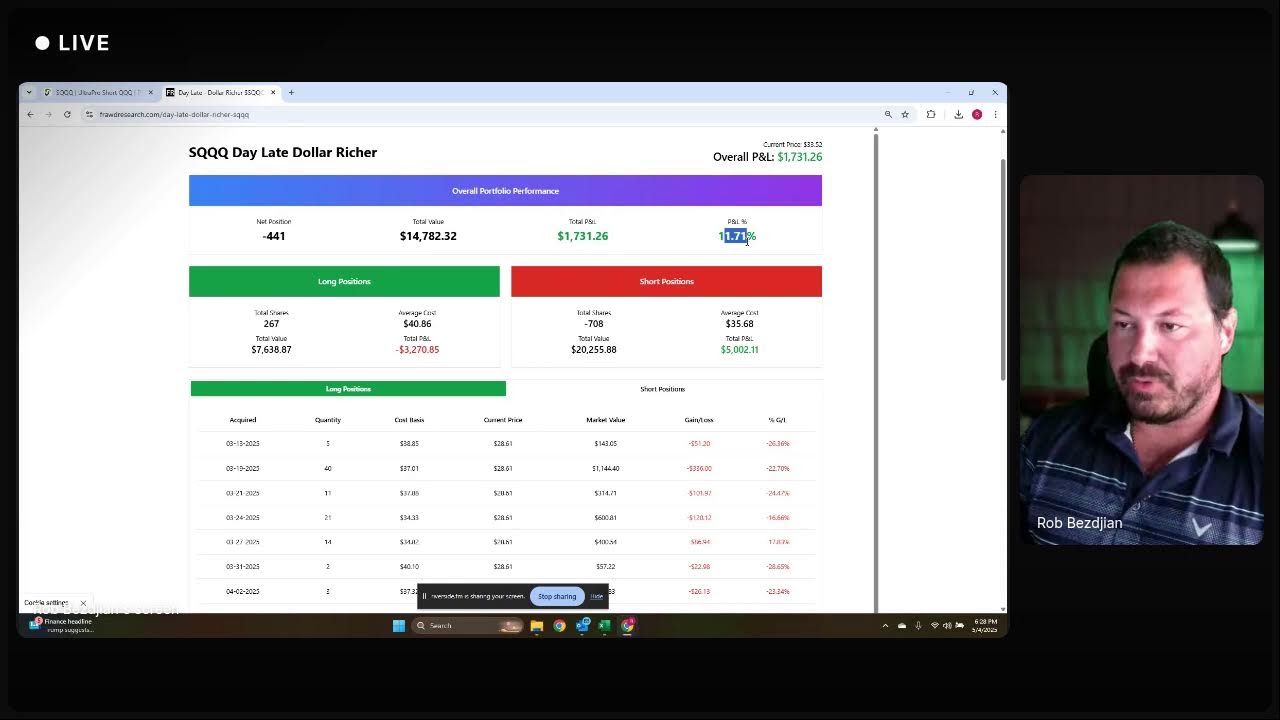Screen dimensions: 1280x720
Task: Click the -$3,270.85 long Total P&L
Action: pos(417,350)
